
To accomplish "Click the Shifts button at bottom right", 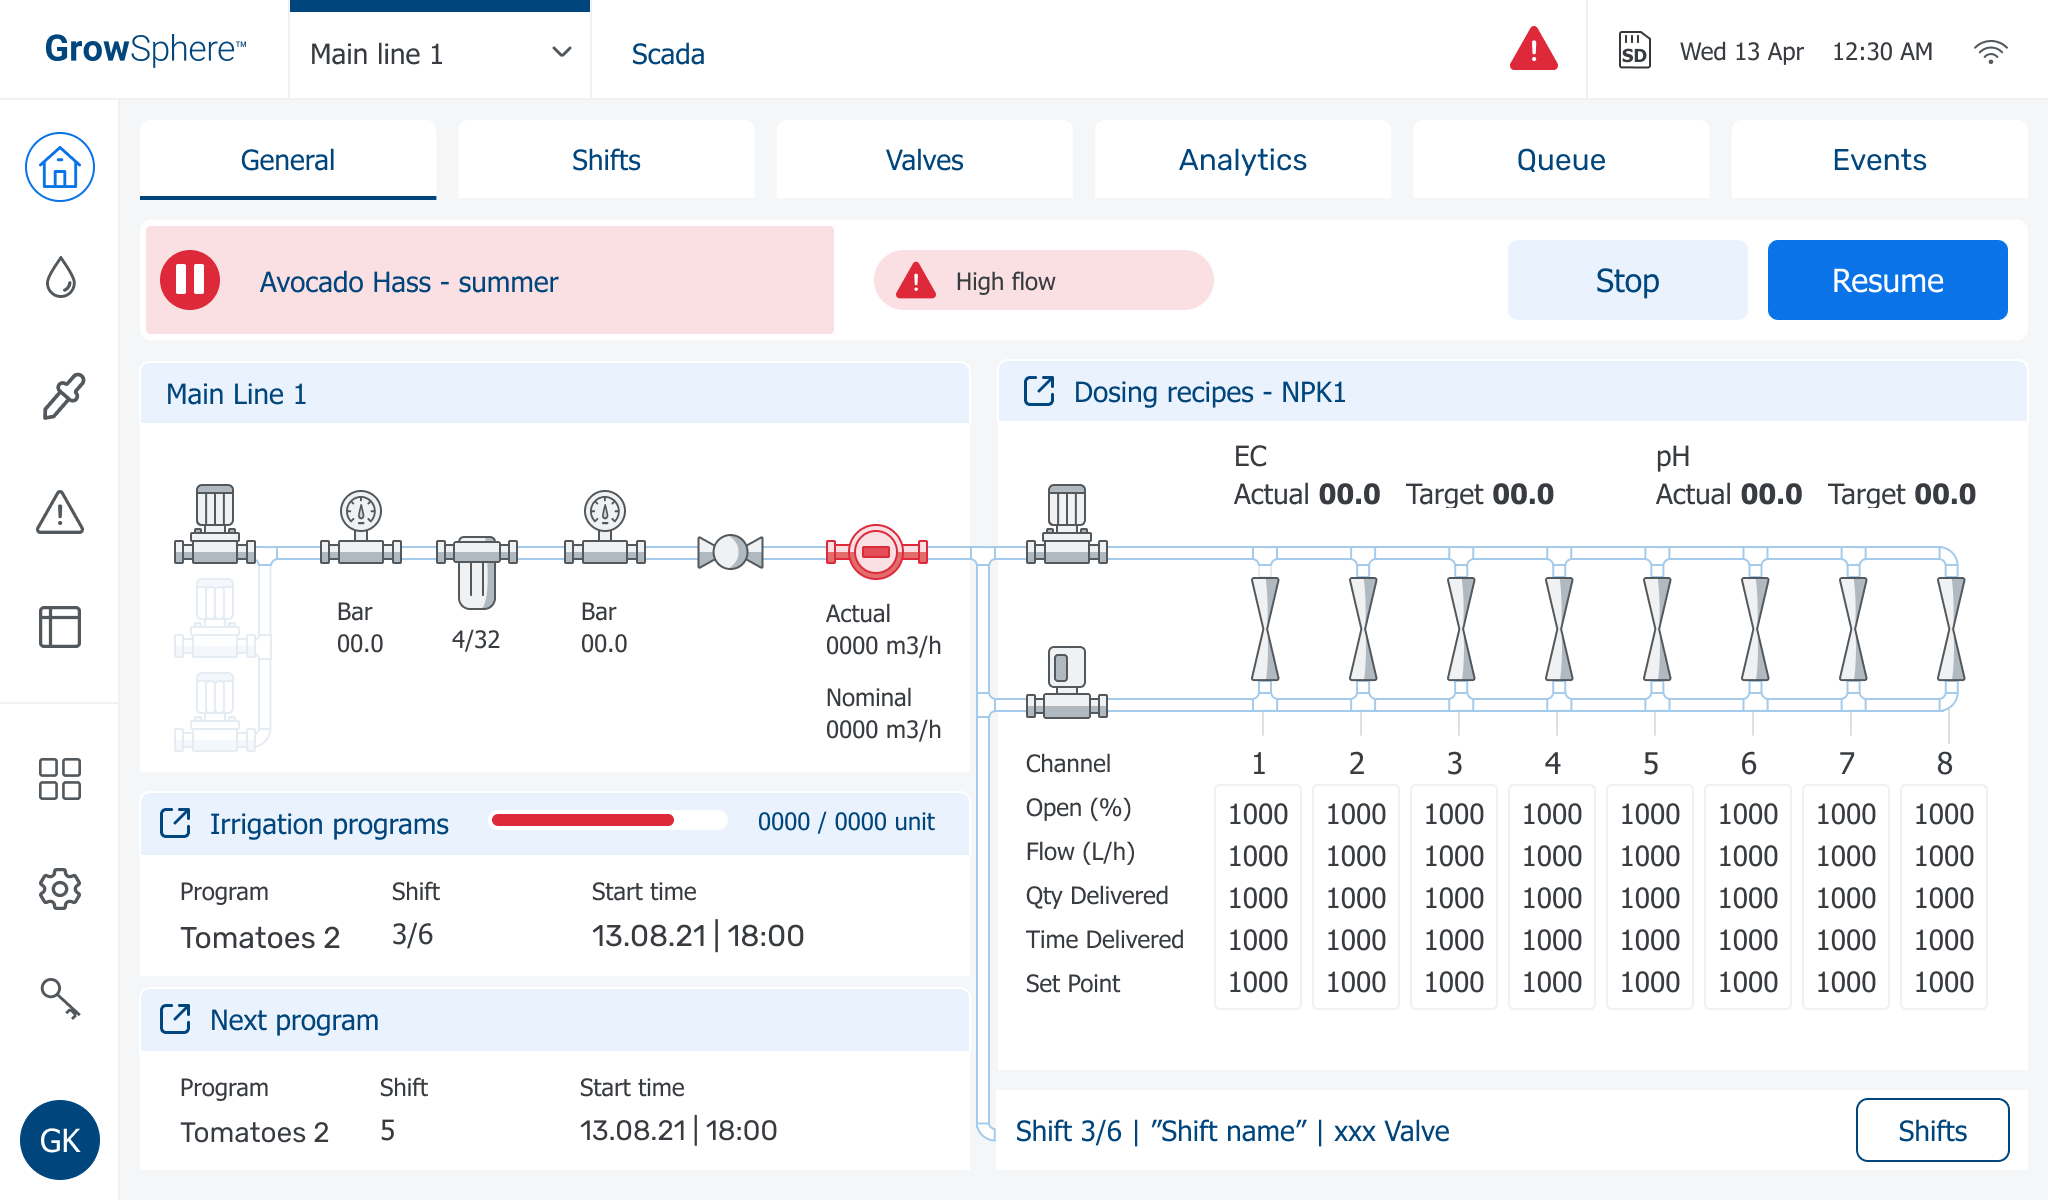I will pyautogui.click(x=1932, y=1130).
